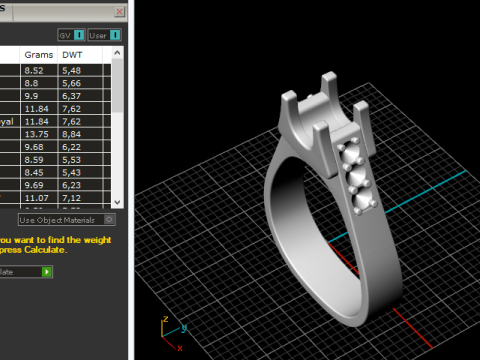Click the DWT column header
The image size is (480, 360).
[80, 55]
